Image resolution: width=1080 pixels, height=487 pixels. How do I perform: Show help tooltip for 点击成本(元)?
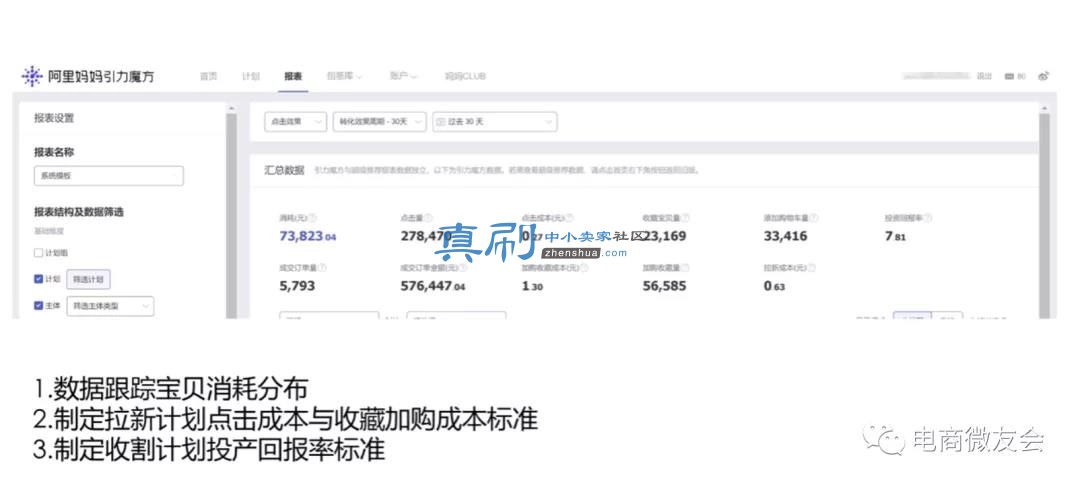[569, 218]
